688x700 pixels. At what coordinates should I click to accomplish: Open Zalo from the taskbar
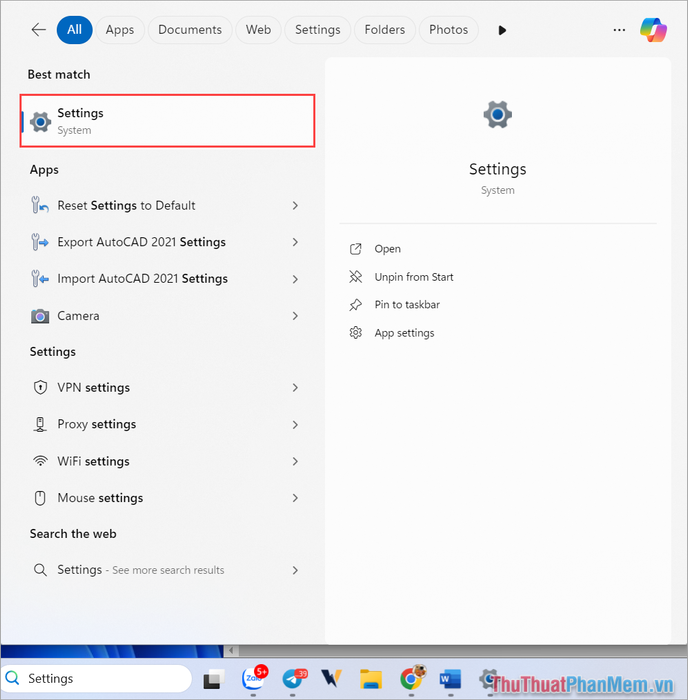coord(251,680)
